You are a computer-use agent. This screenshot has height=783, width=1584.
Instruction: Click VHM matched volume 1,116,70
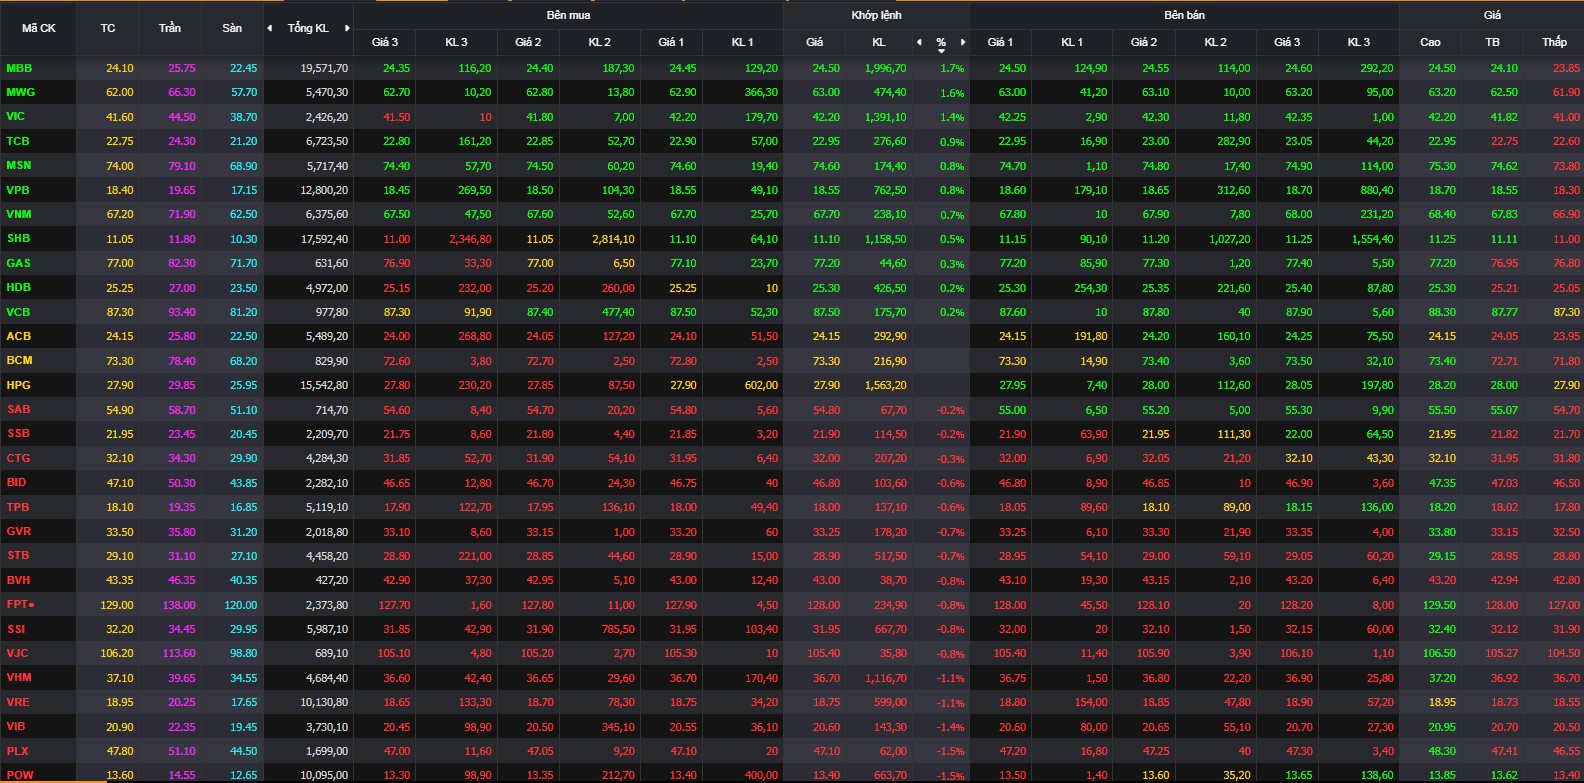(x=885, y=678)
